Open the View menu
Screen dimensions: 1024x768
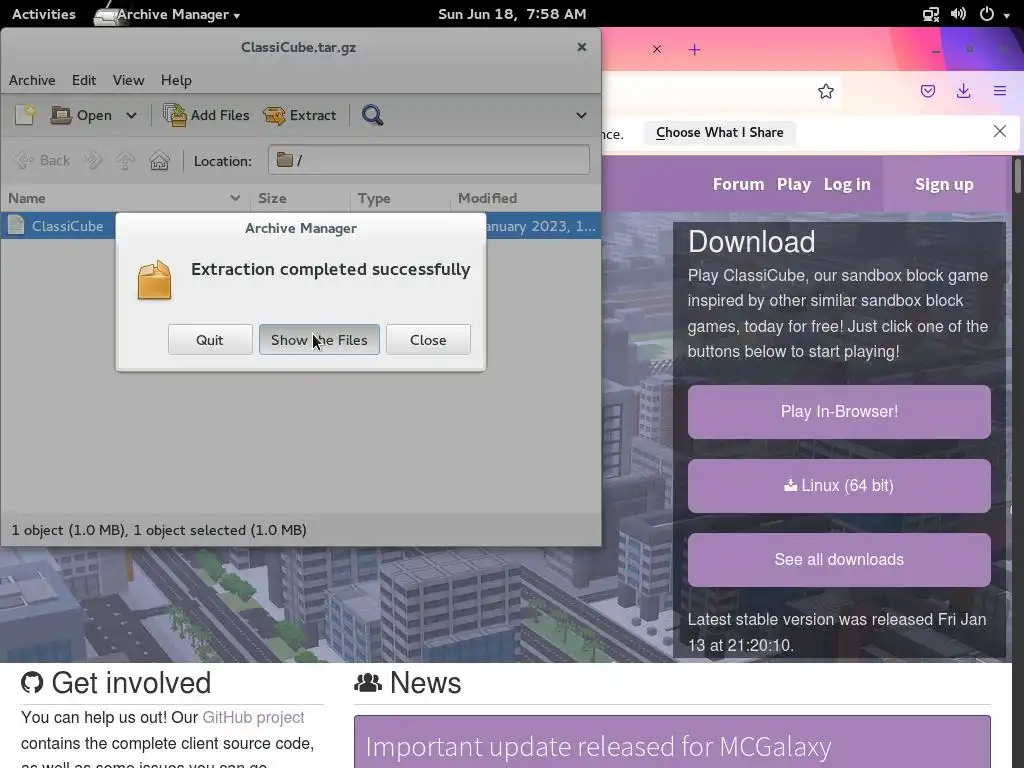pyautogui.click(x=128, y=80)
